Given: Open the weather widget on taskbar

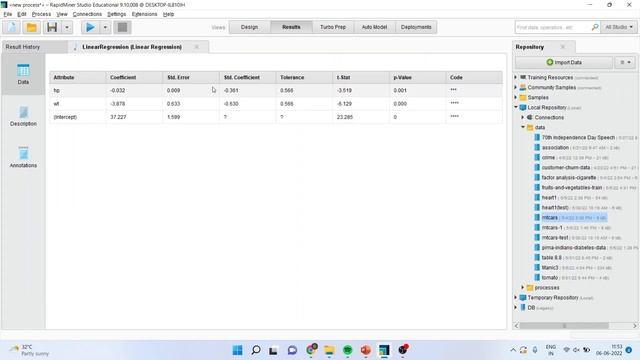Looking at the screenshot, I should [x=30, y=350].
